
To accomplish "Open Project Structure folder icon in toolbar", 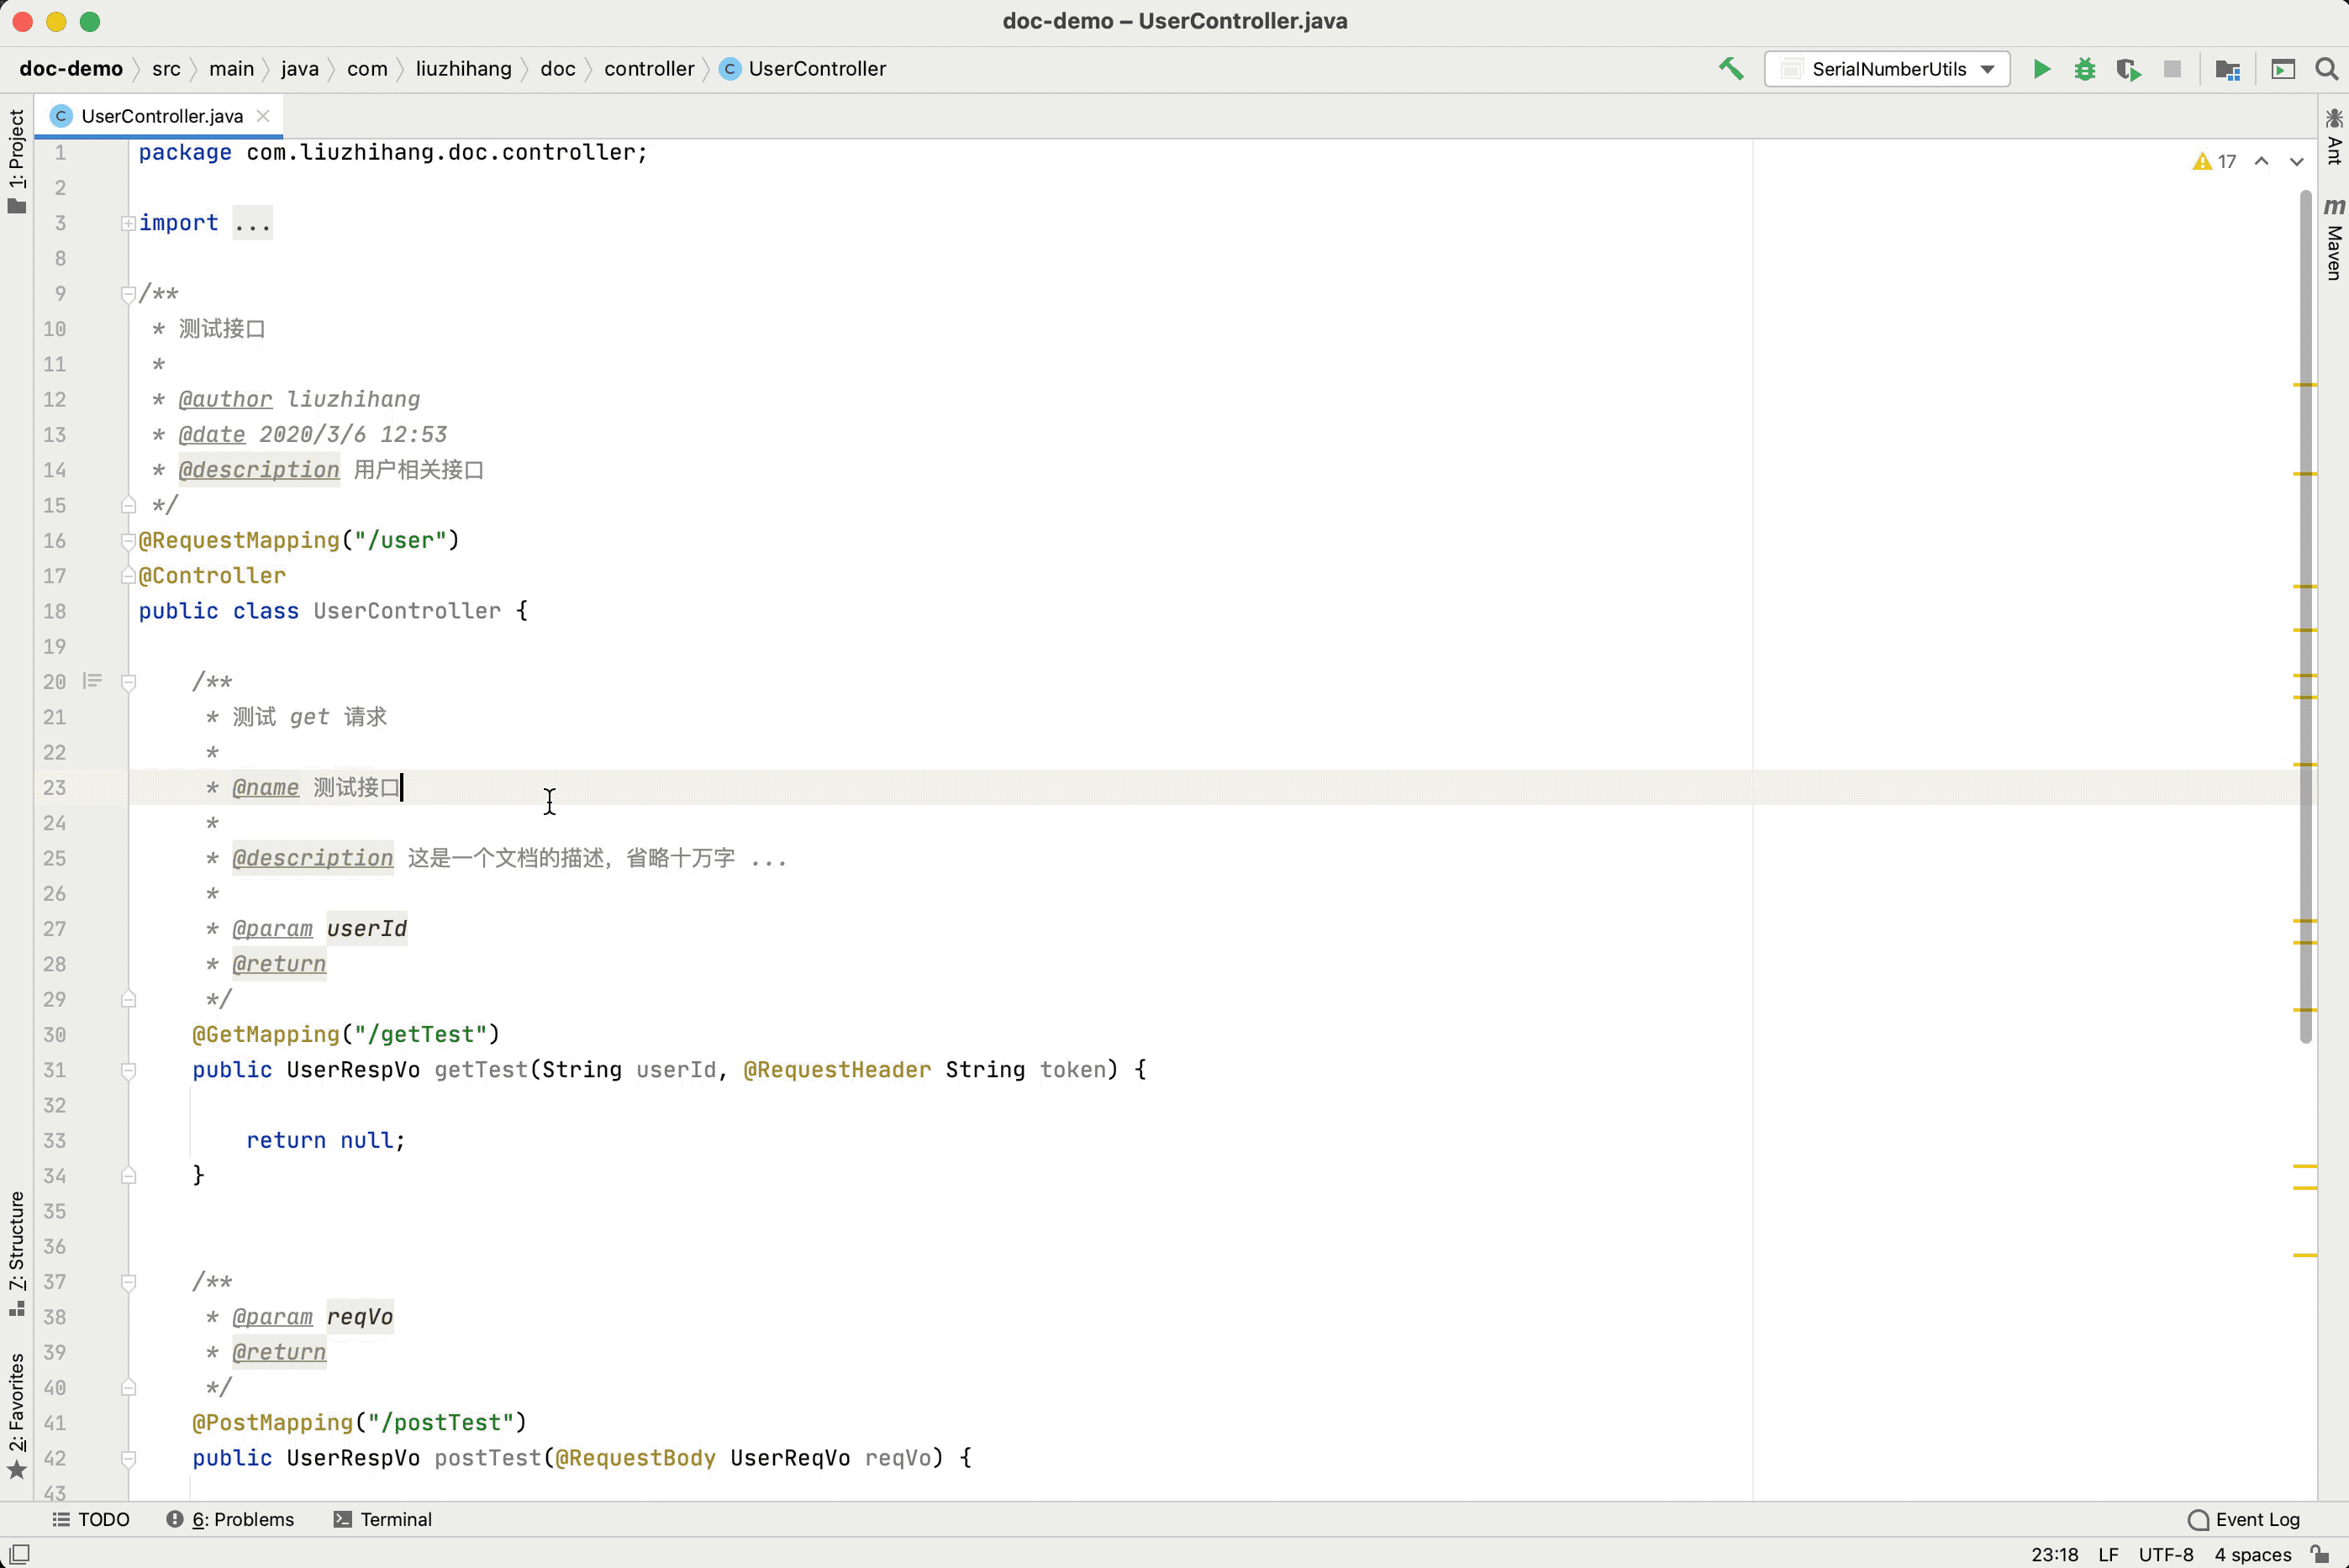I will pos(2227,69).
